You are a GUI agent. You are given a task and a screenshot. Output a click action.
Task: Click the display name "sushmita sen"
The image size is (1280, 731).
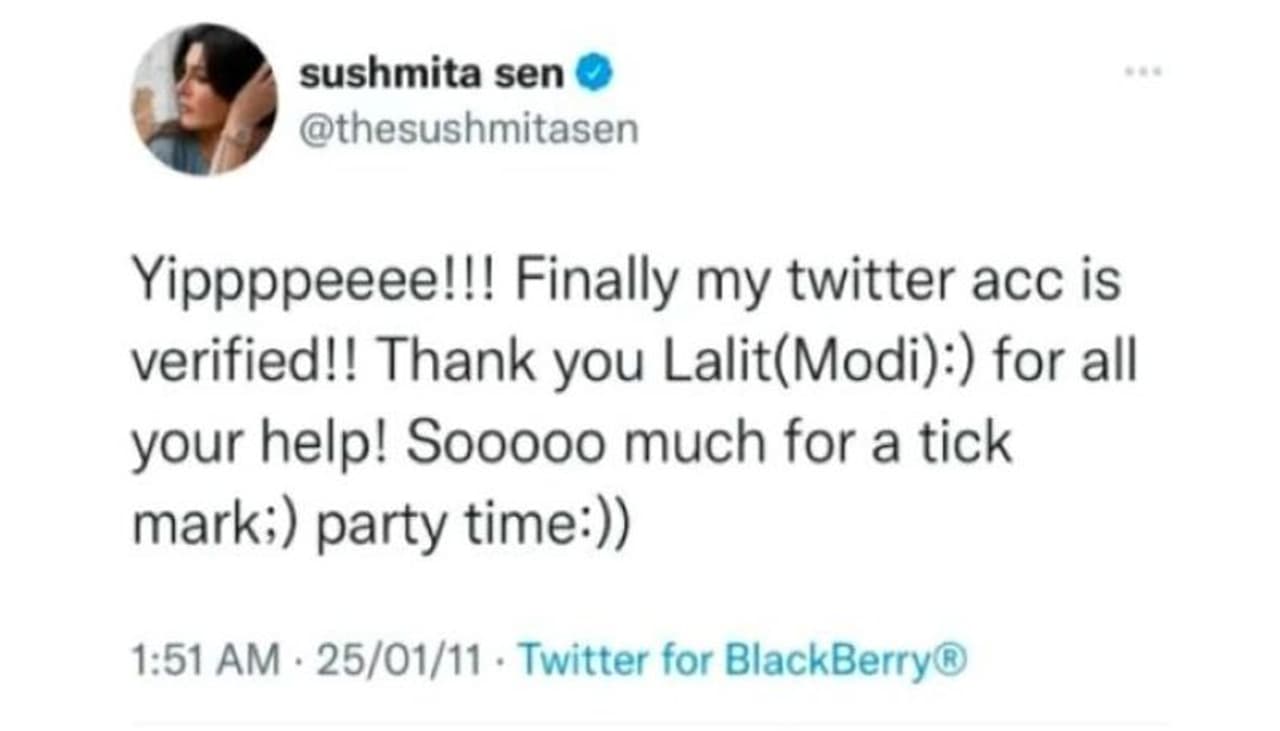coord(431,76)
